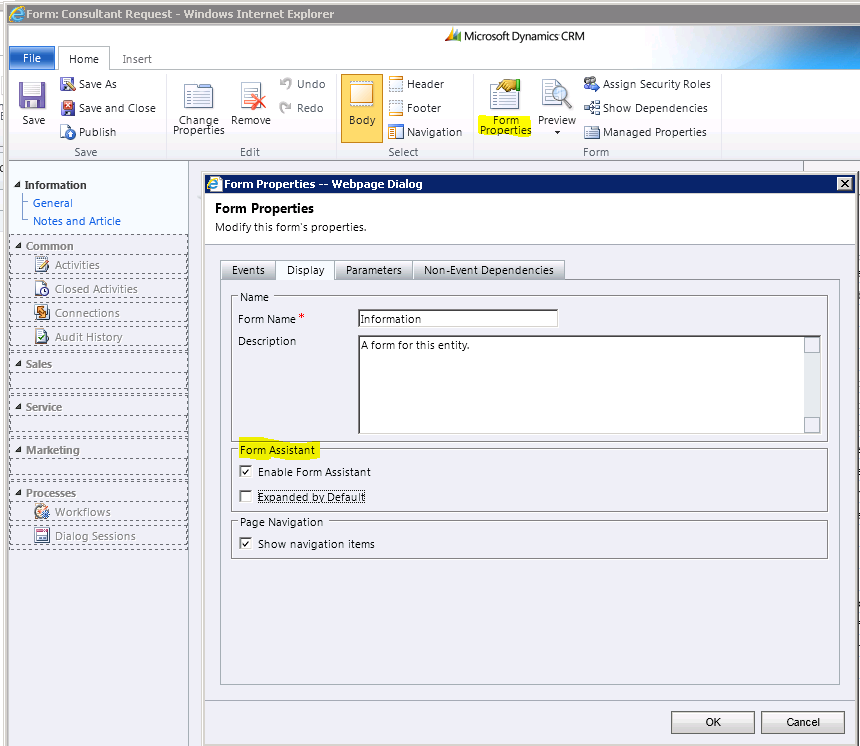Click the Form Name input field

[x=457, y=319]
